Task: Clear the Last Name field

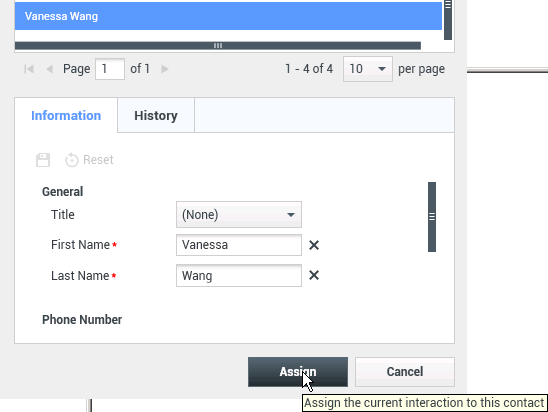Action: [x=314, y=275]
